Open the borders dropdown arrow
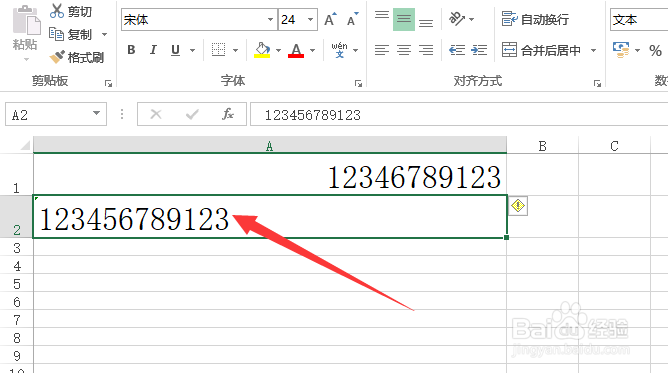 coord(236,51)
